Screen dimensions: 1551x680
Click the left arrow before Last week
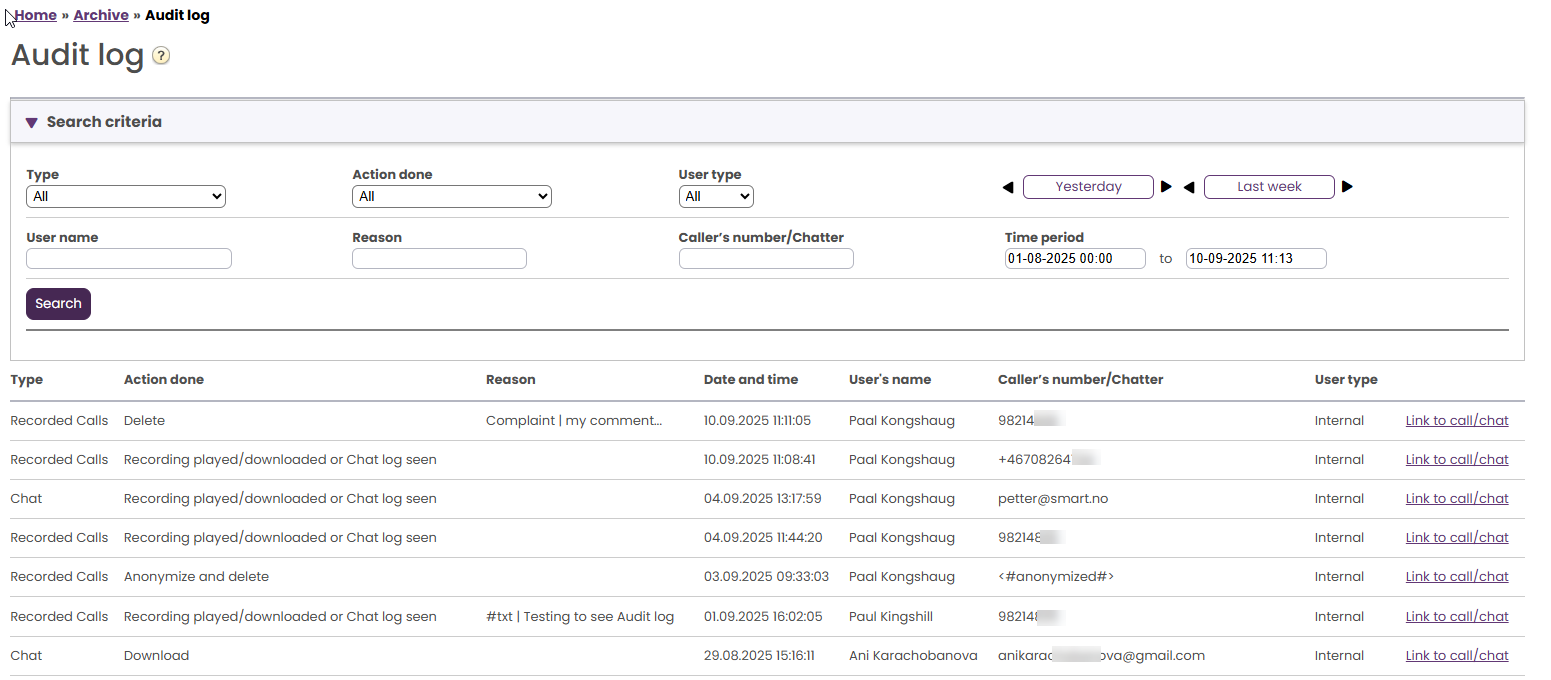[x=1189, y=187]
